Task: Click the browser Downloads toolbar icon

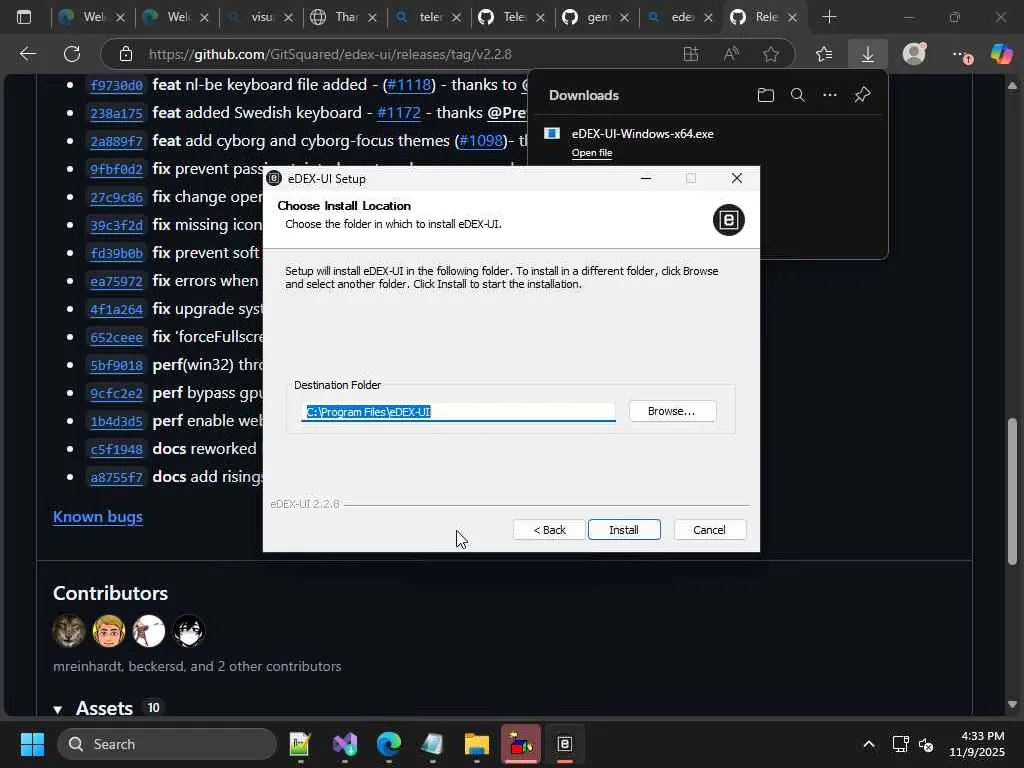Action: (x=867, y=54)
